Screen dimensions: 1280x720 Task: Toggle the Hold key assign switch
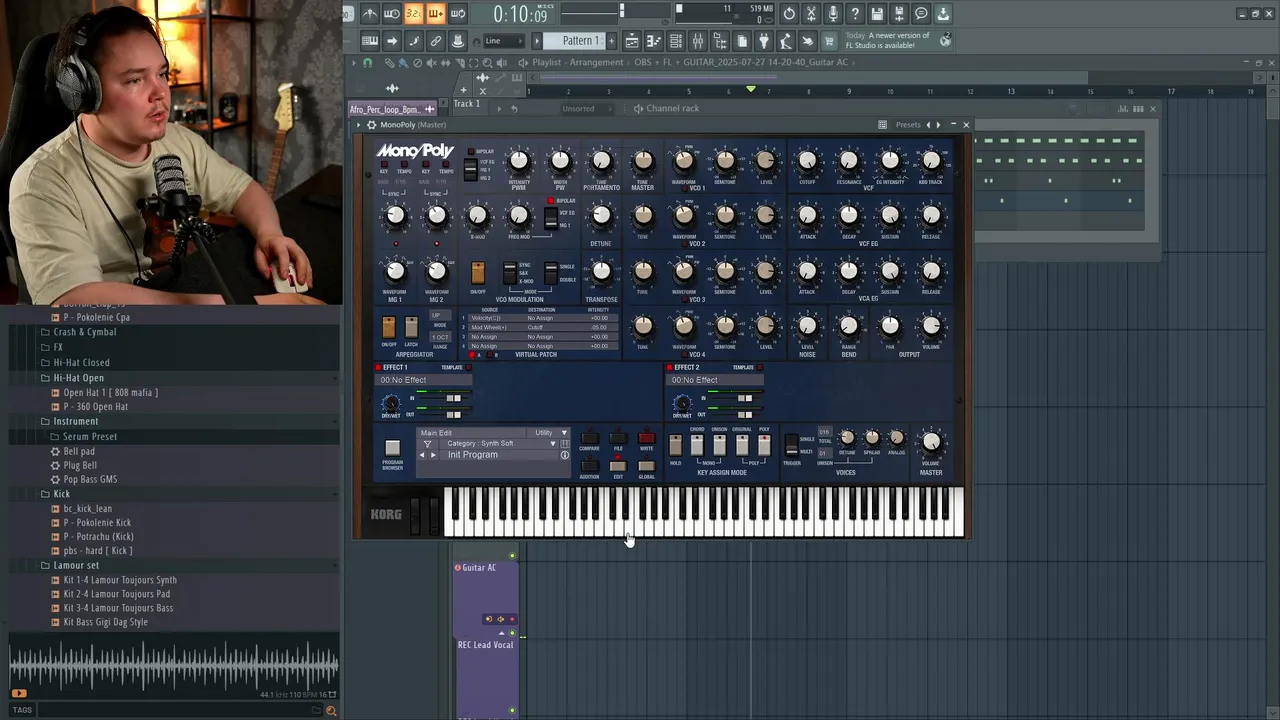[x=675, y=445]
